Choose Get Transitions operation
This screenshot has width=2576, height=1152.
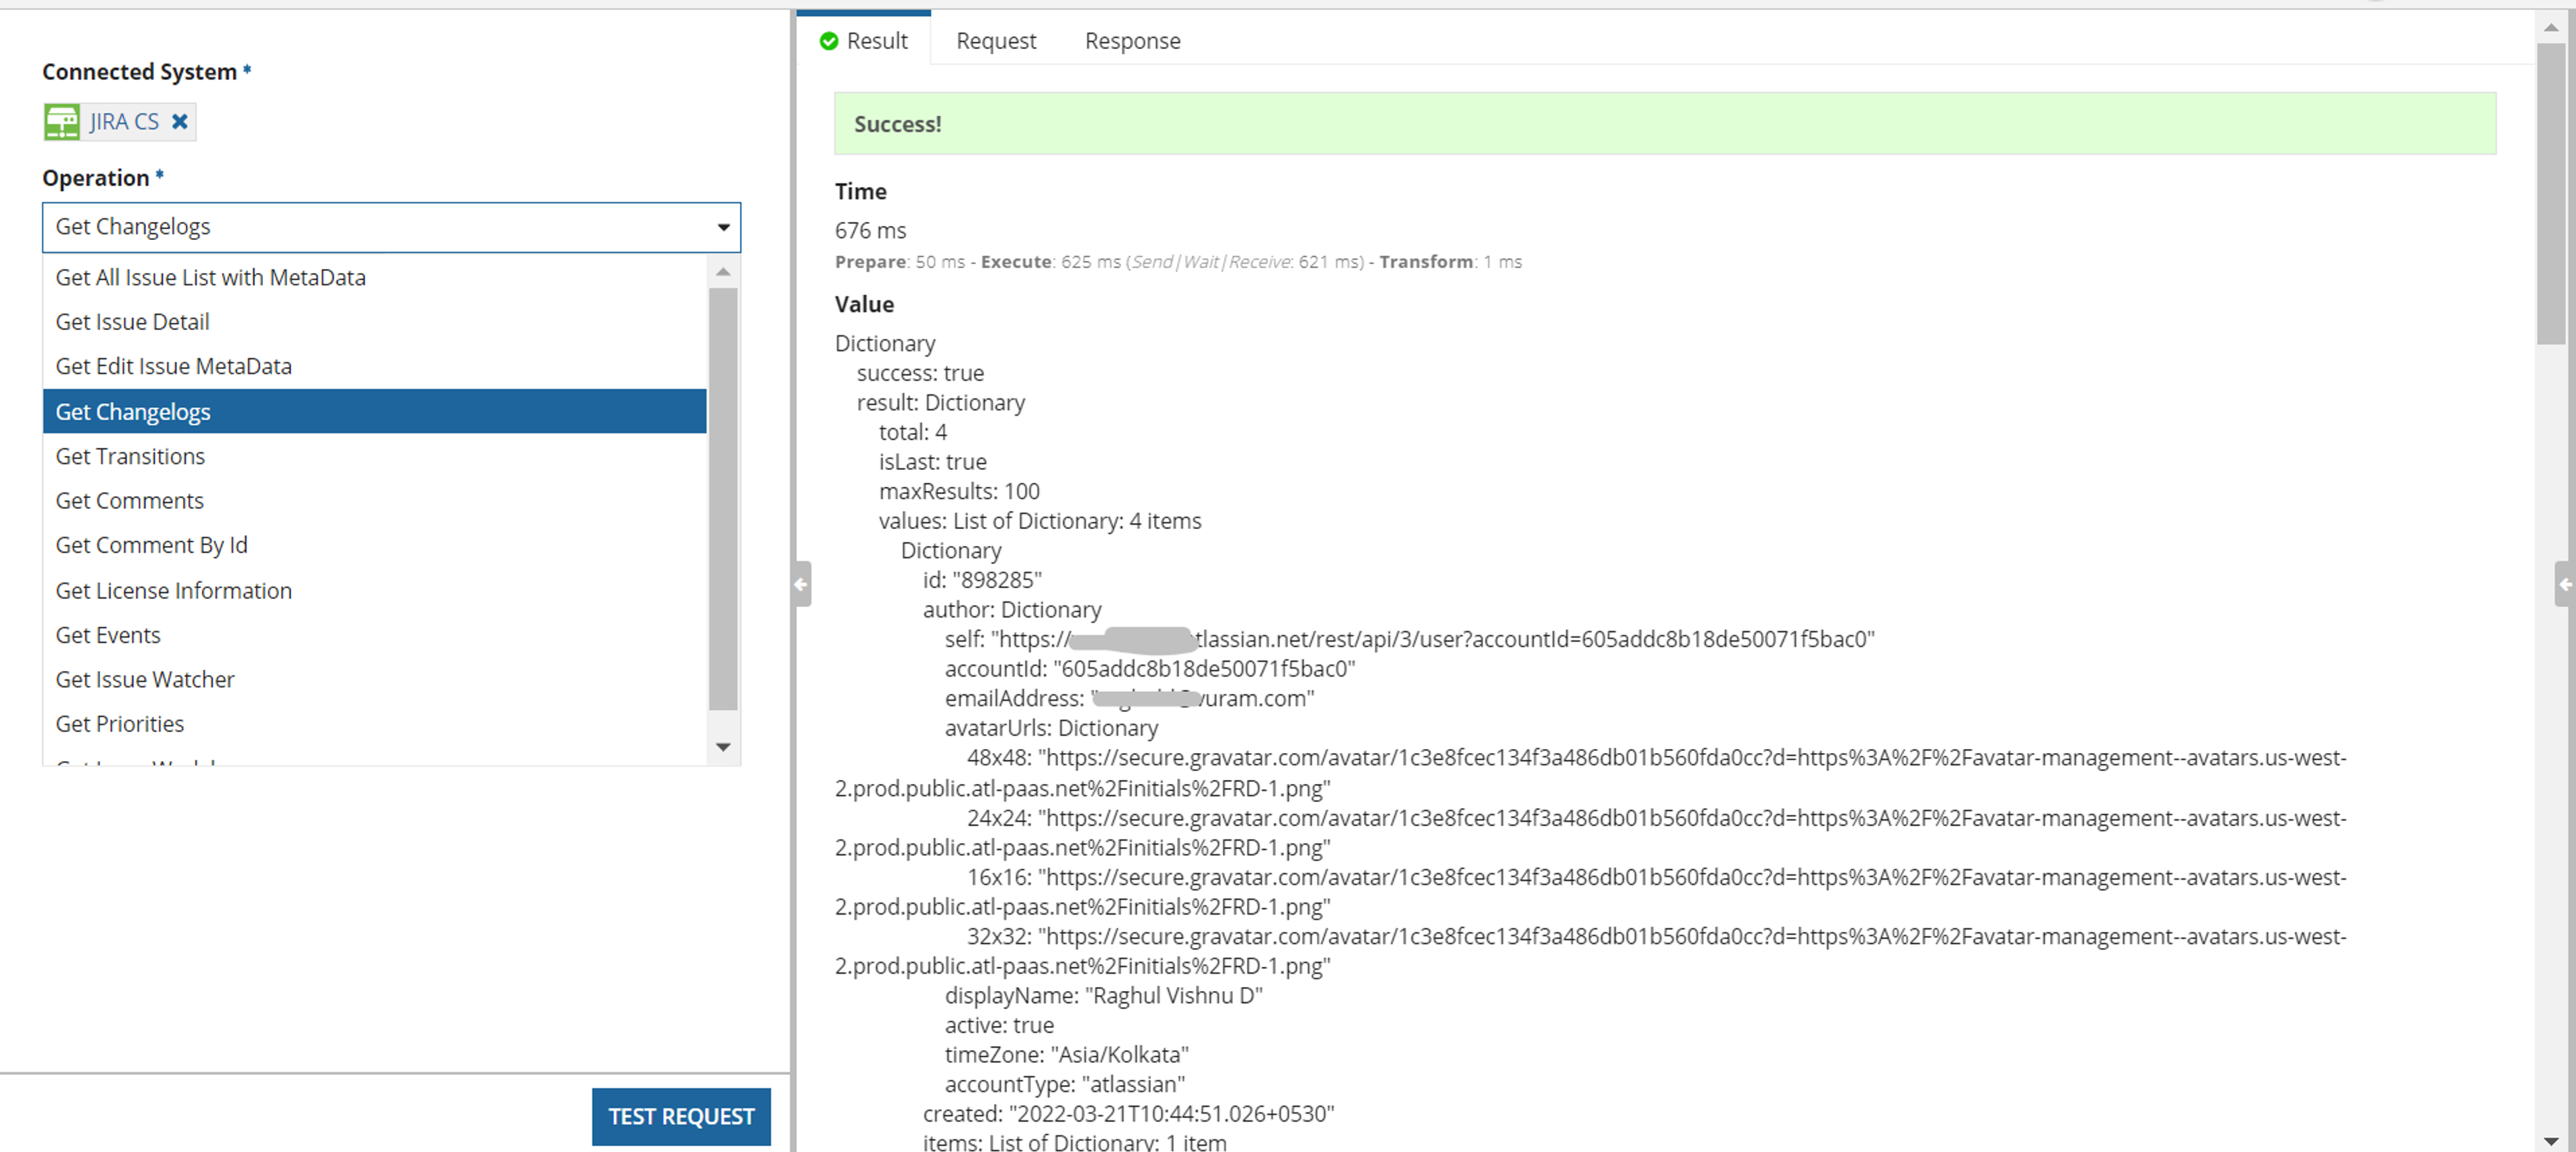(x=375, y=456)
